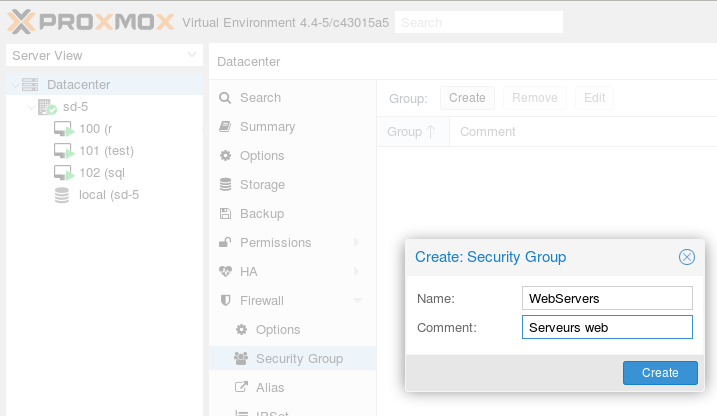Open the Backup menu item
717x416 pixels.
[x=293, y=213]
